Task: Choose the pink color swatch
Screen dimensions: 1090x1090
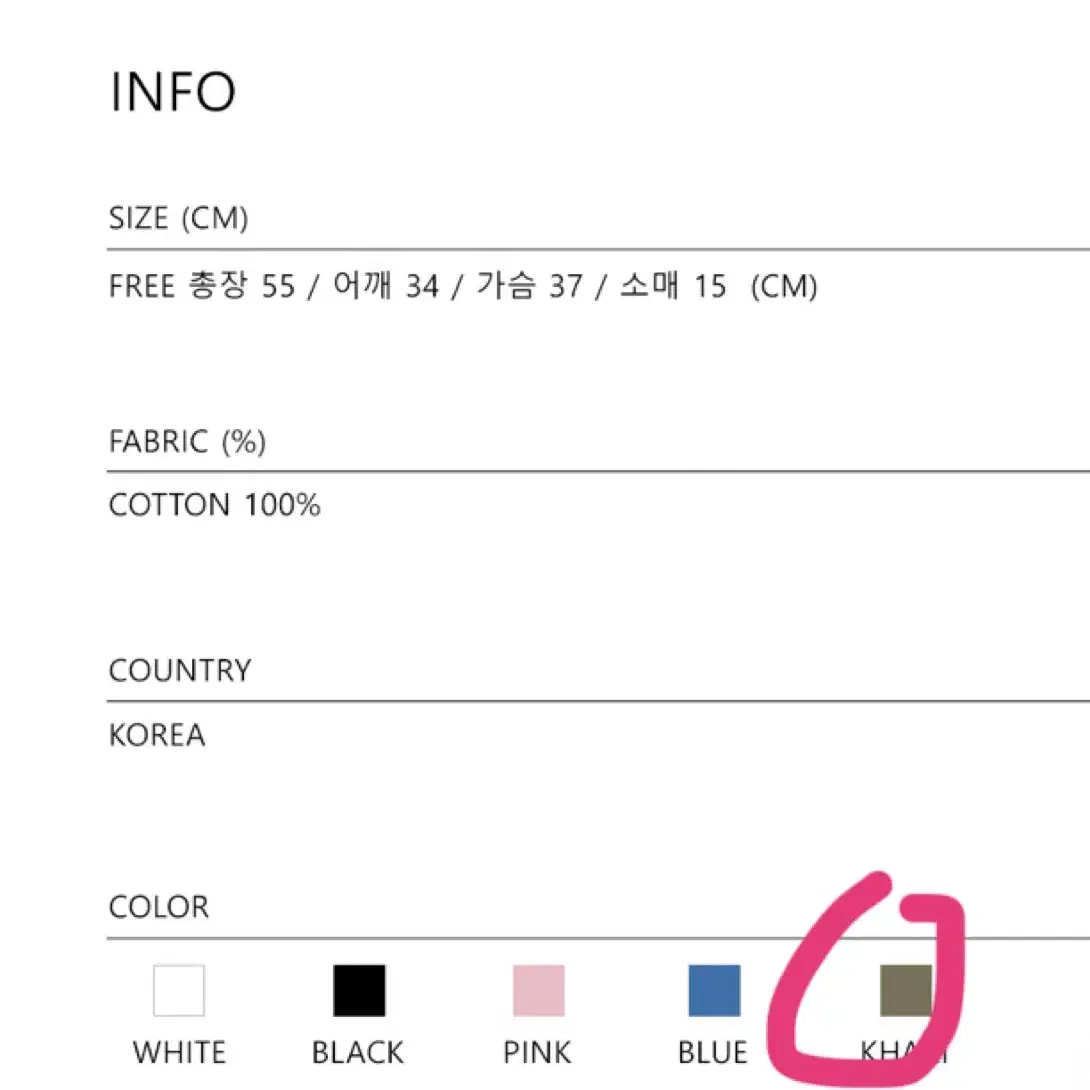Action: [539, 990]
